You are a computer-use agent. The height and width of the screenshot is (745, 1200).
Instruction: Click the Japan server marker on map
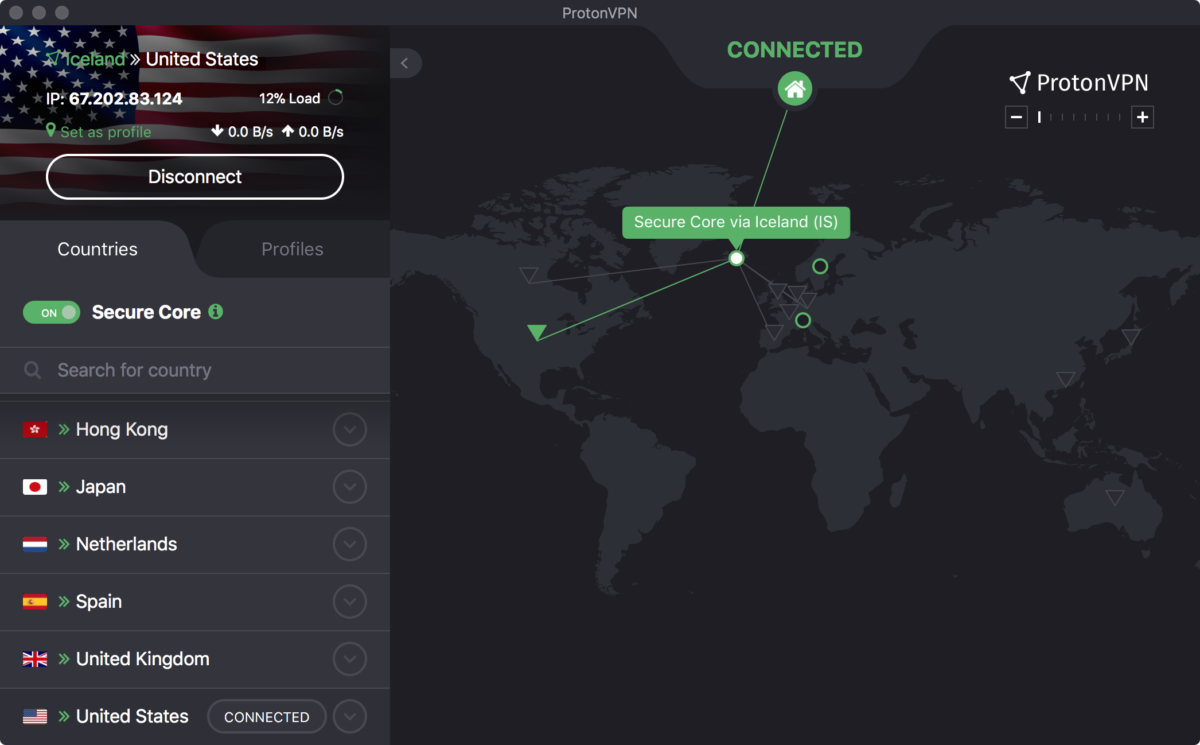[1131, 337]
